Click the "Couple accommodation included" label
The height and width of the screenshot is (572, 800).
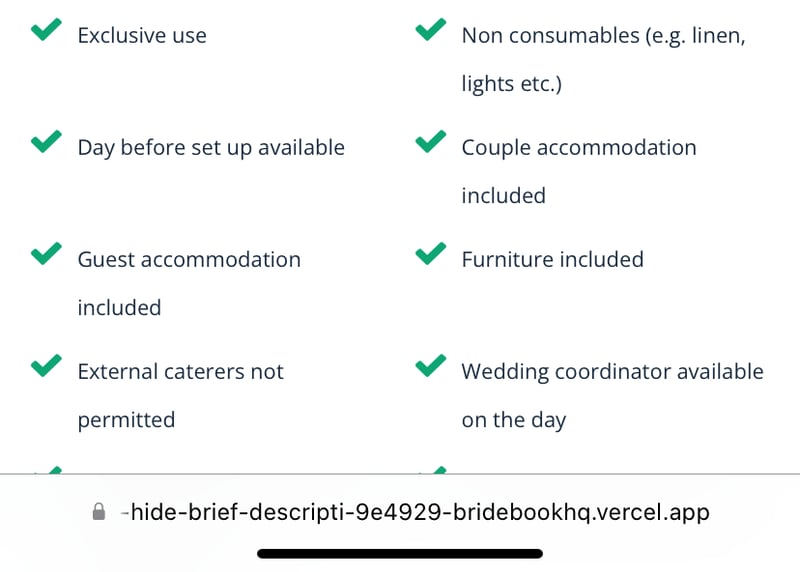pyautogui.click(x=578, y=171)
